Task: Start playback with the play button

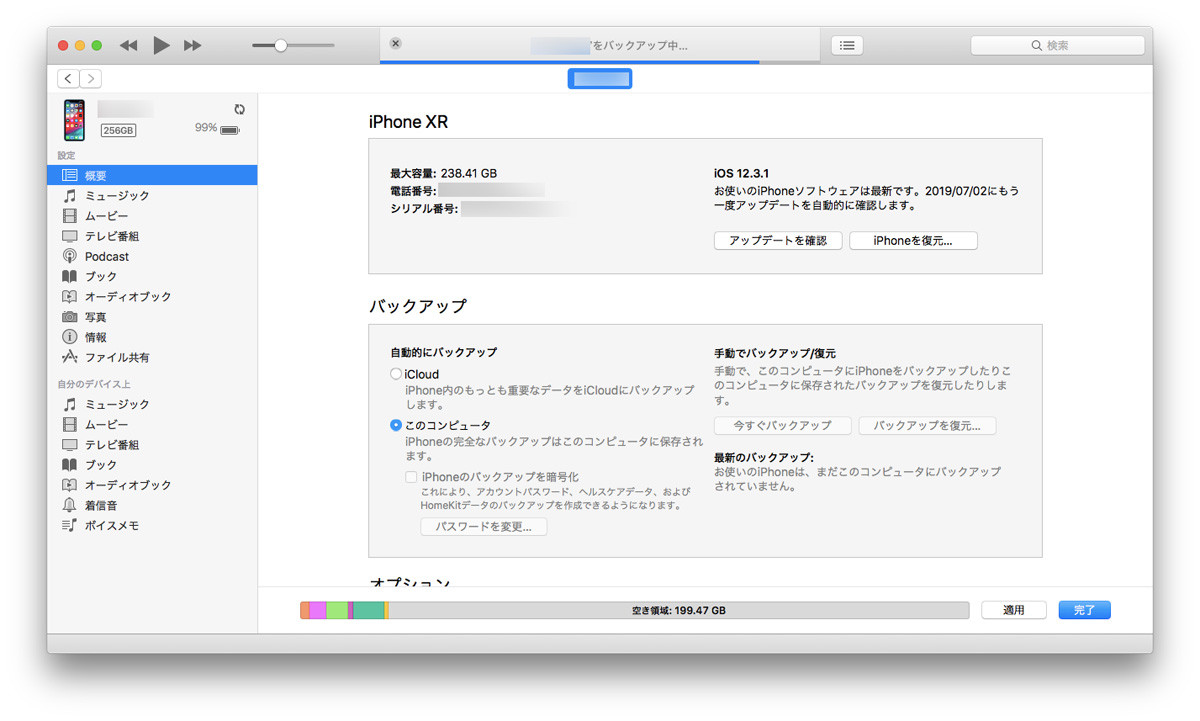Action: pyautogui.click(x=161, y=45)
